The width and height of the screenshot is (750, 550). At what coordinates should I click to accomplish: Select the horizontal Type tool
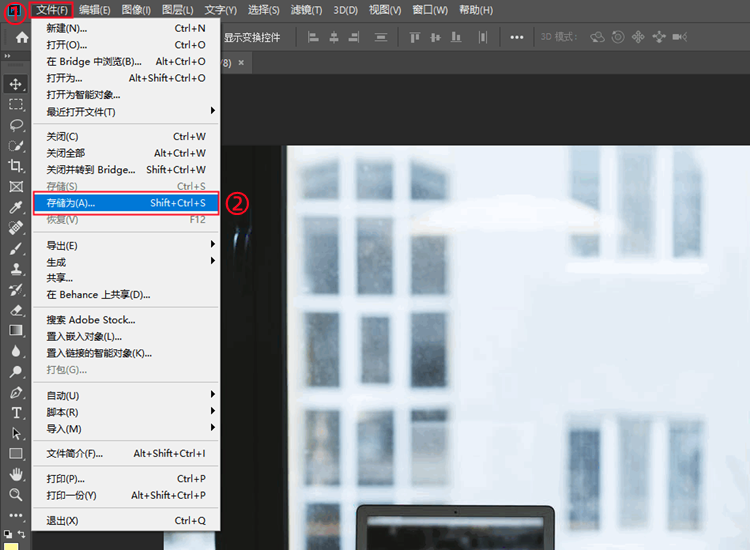(16, 413)
